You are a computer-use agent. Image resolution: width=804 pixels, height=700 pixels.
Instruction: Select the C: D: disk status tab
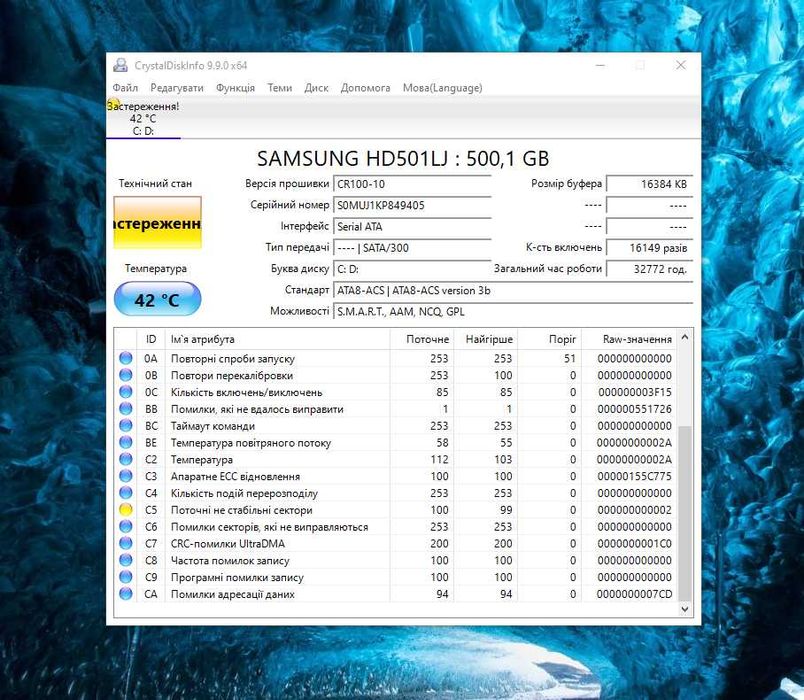pyautogui.click(x=143, y=118)
